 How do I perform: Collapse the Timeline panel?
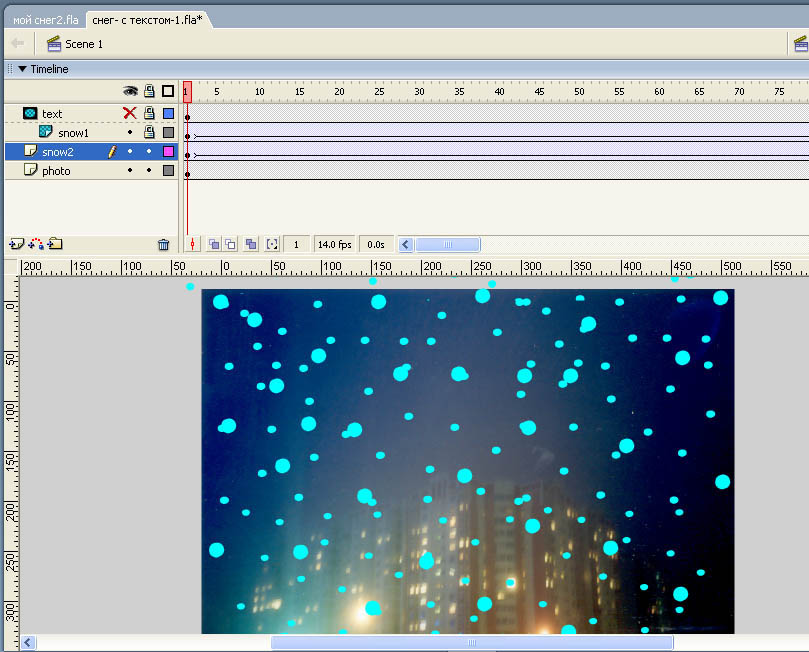coord(22,69)
